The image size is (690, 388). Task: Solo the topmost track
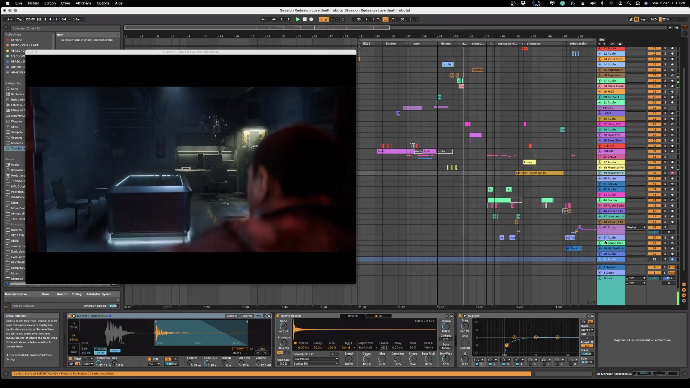pos(665,48)
